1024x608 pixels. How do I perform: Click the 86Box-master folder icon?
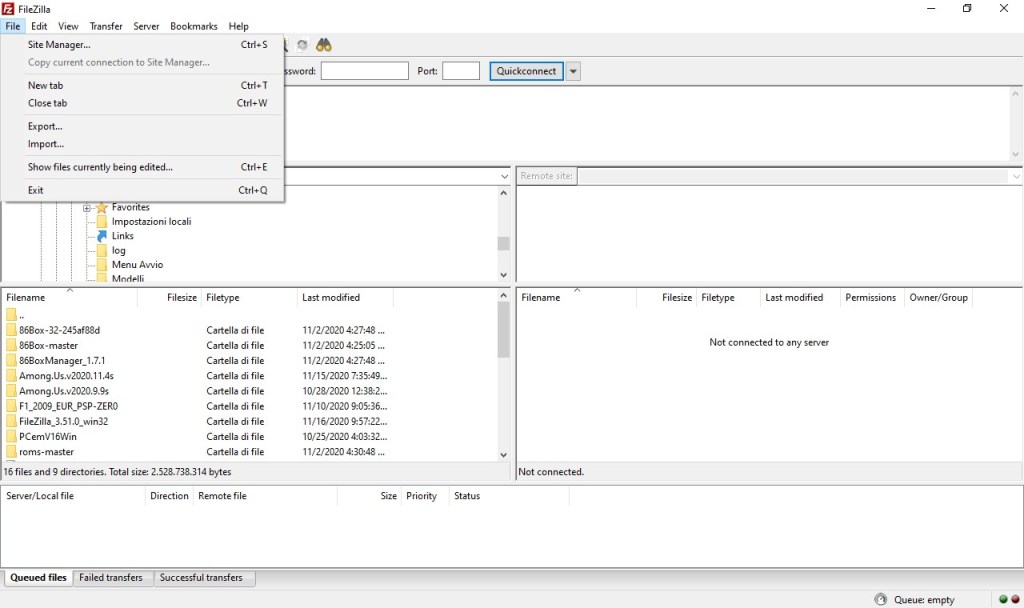tap(11, 345)
